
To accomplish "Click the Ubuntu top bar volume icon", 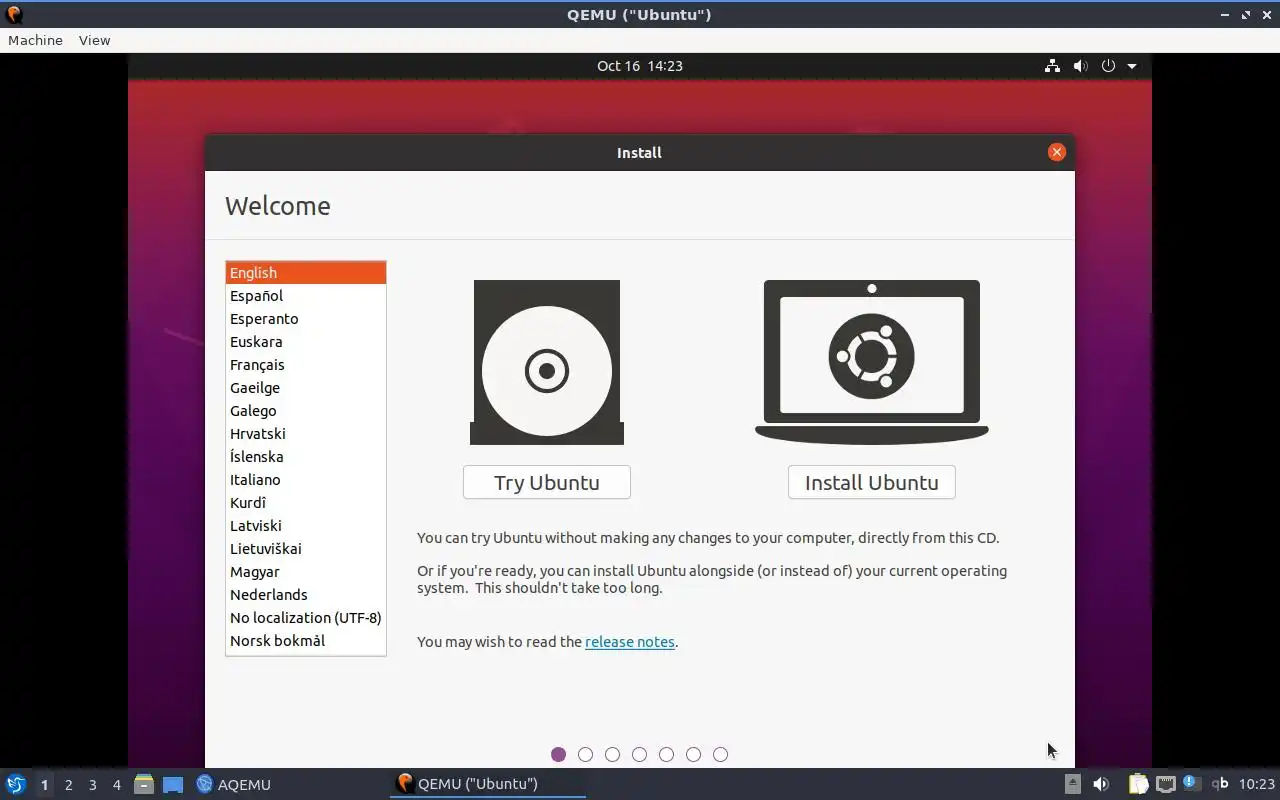I will pos(1080,66).
